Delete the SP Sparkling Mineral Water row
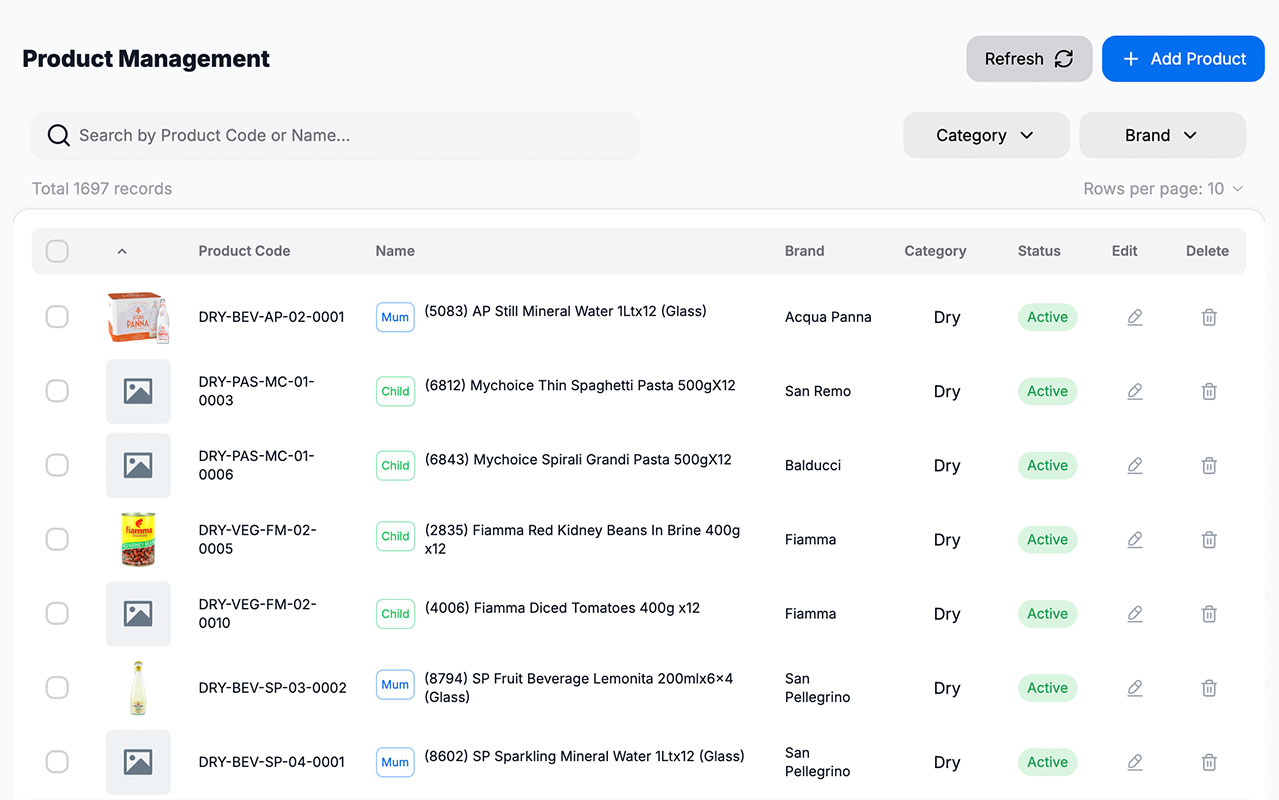The width and height of the screenshot is (1279, 800). 1209,762
